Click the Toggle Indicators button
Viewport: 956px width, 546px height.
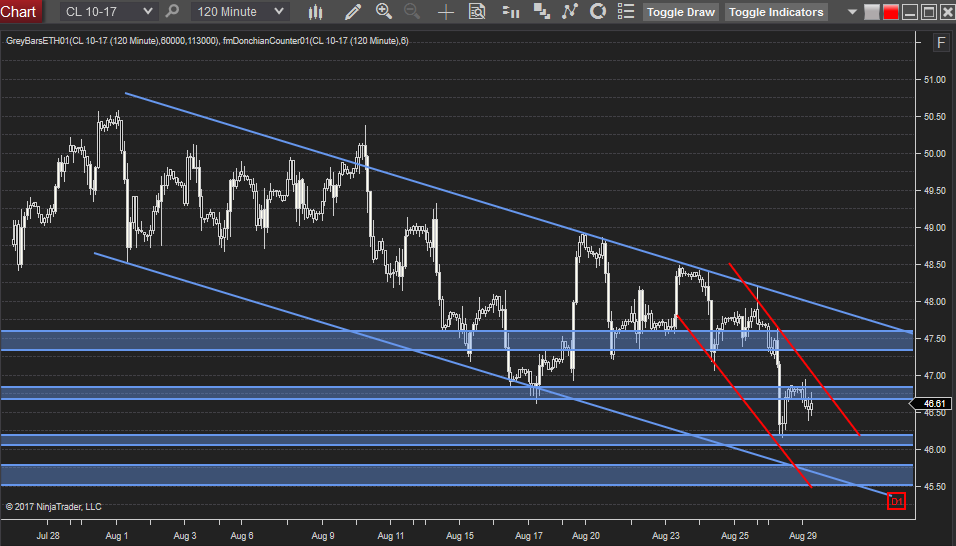776,12
